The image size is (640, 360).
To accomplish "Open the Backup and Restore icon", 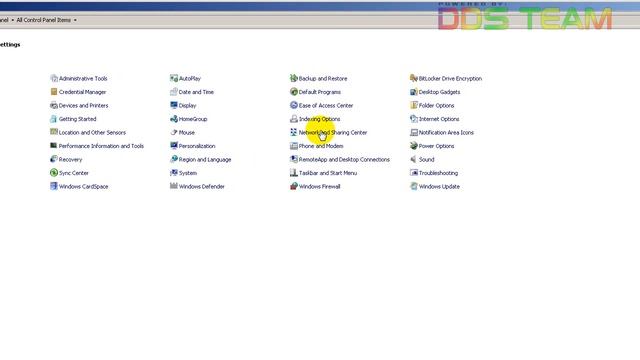I will [x=294, y=78].
